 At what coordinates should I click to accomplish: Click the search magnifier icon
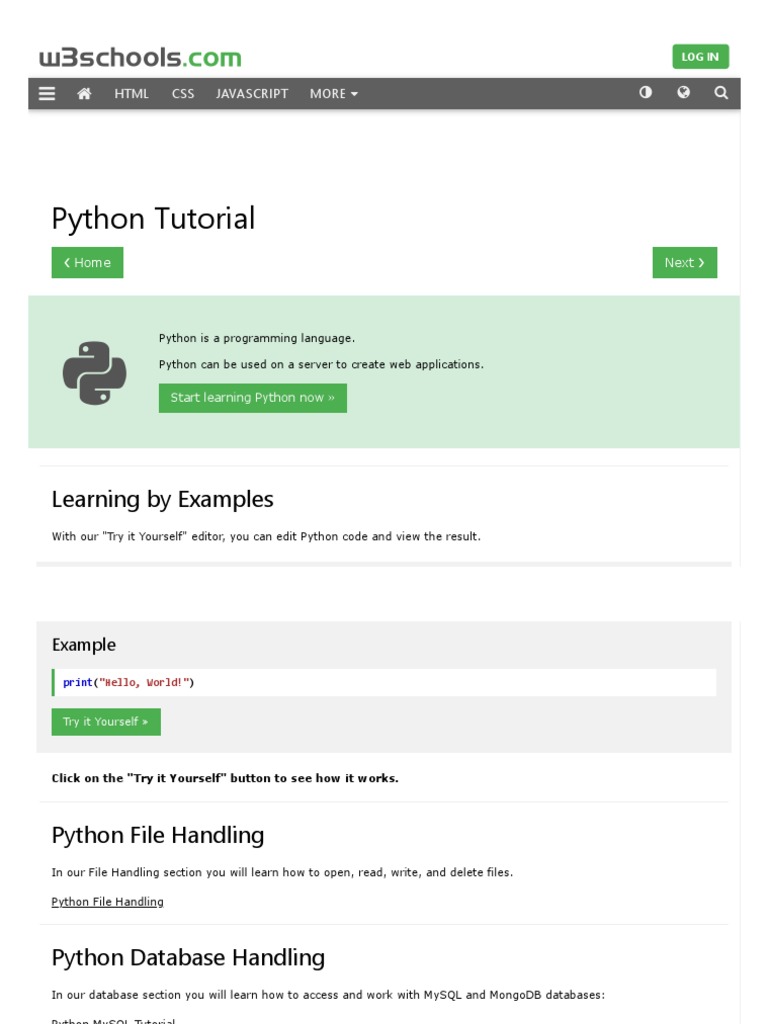pyautogui.click(x=721, y=93)
